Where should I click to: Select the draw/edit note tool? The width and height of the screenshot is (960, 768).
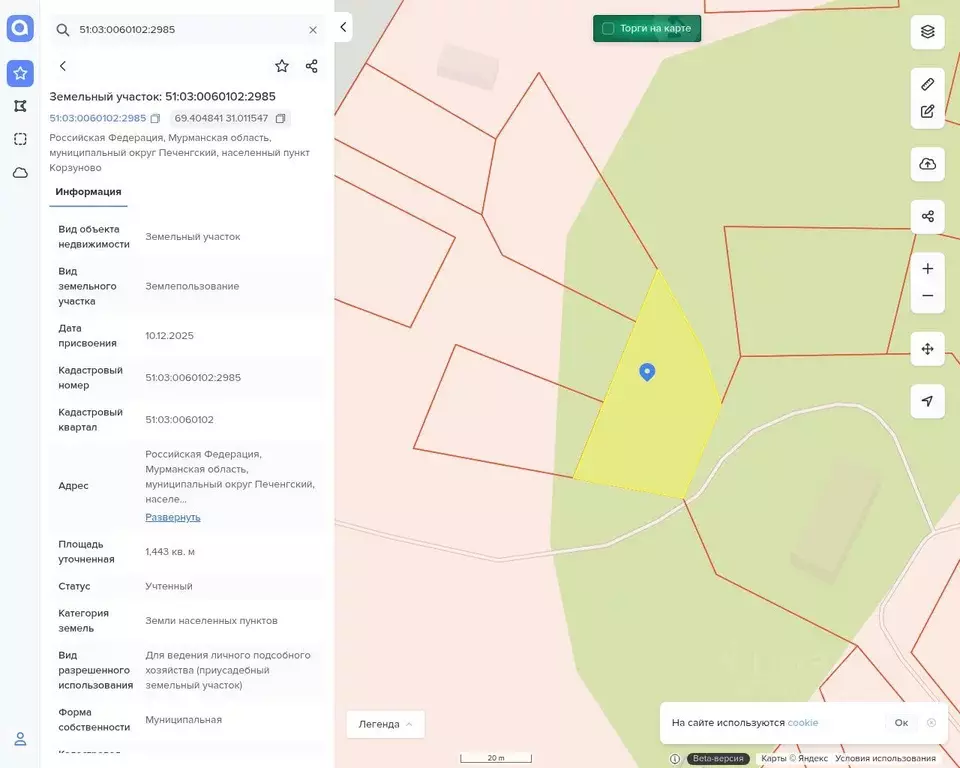tap(928, 111)
